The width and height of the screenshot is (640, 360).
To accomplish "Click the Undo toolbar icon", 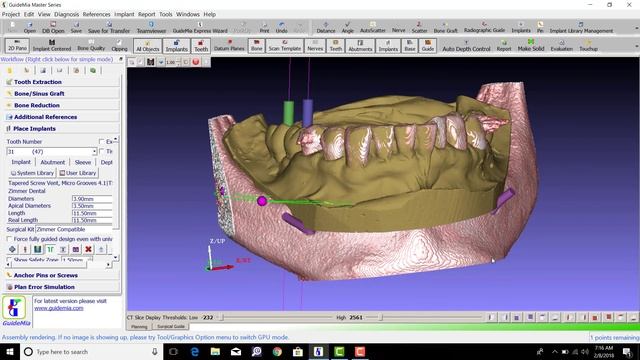I will pos(281,27).
